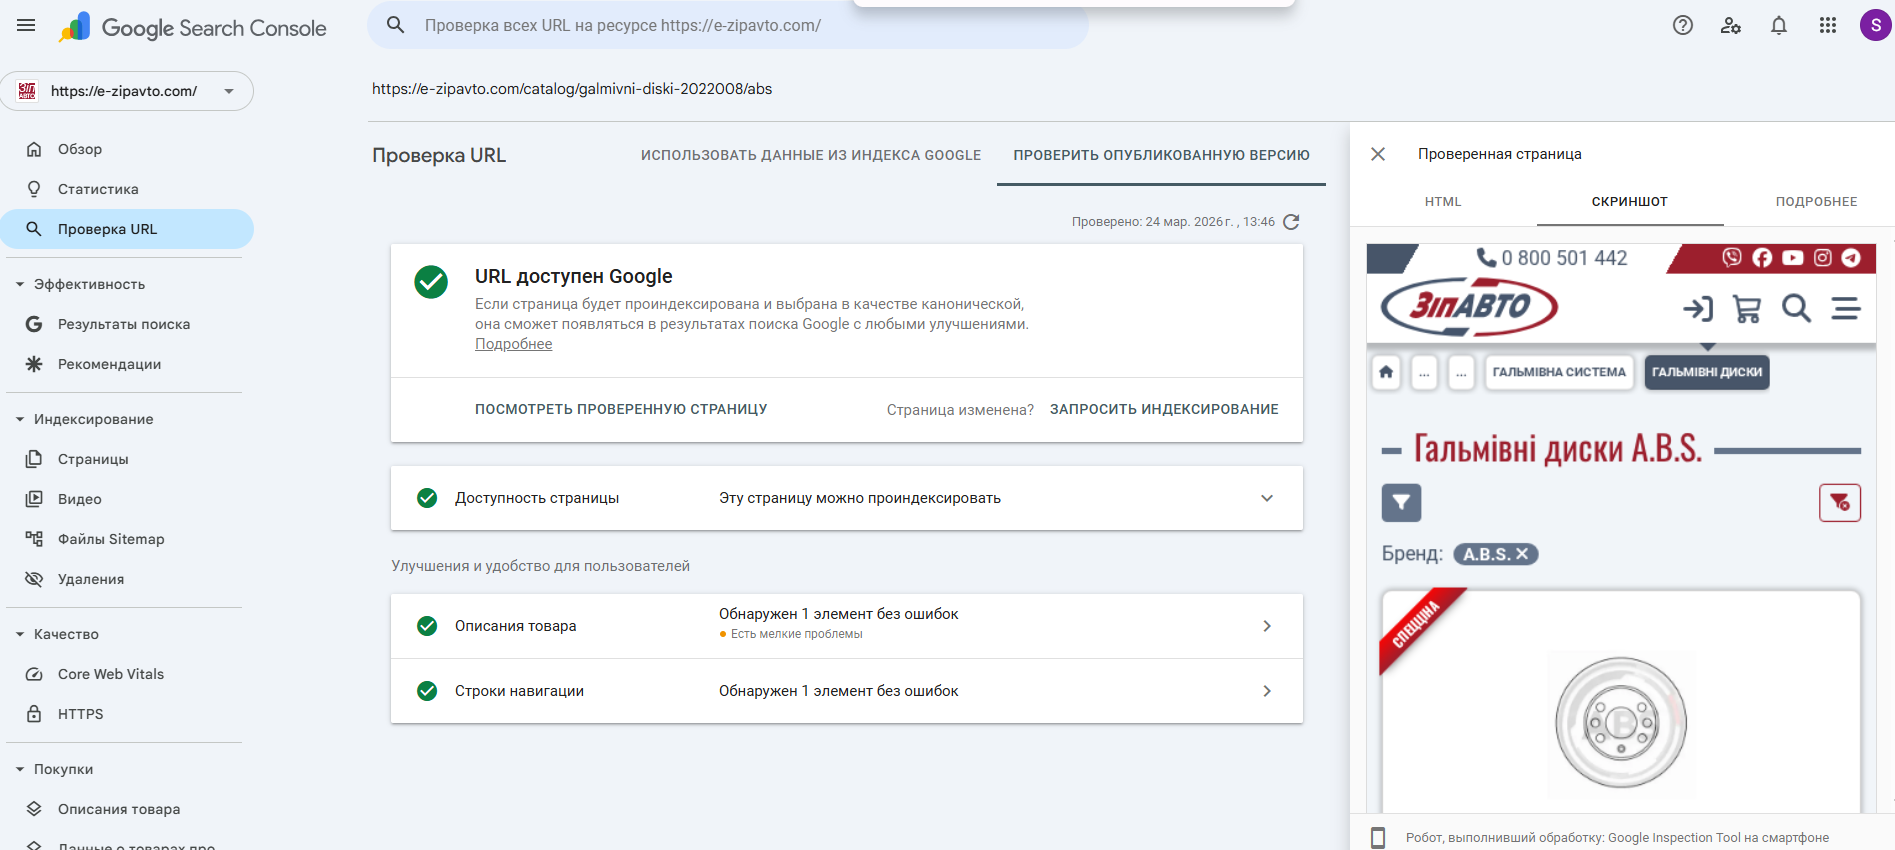Expand the page availability row

point(1267,498)
